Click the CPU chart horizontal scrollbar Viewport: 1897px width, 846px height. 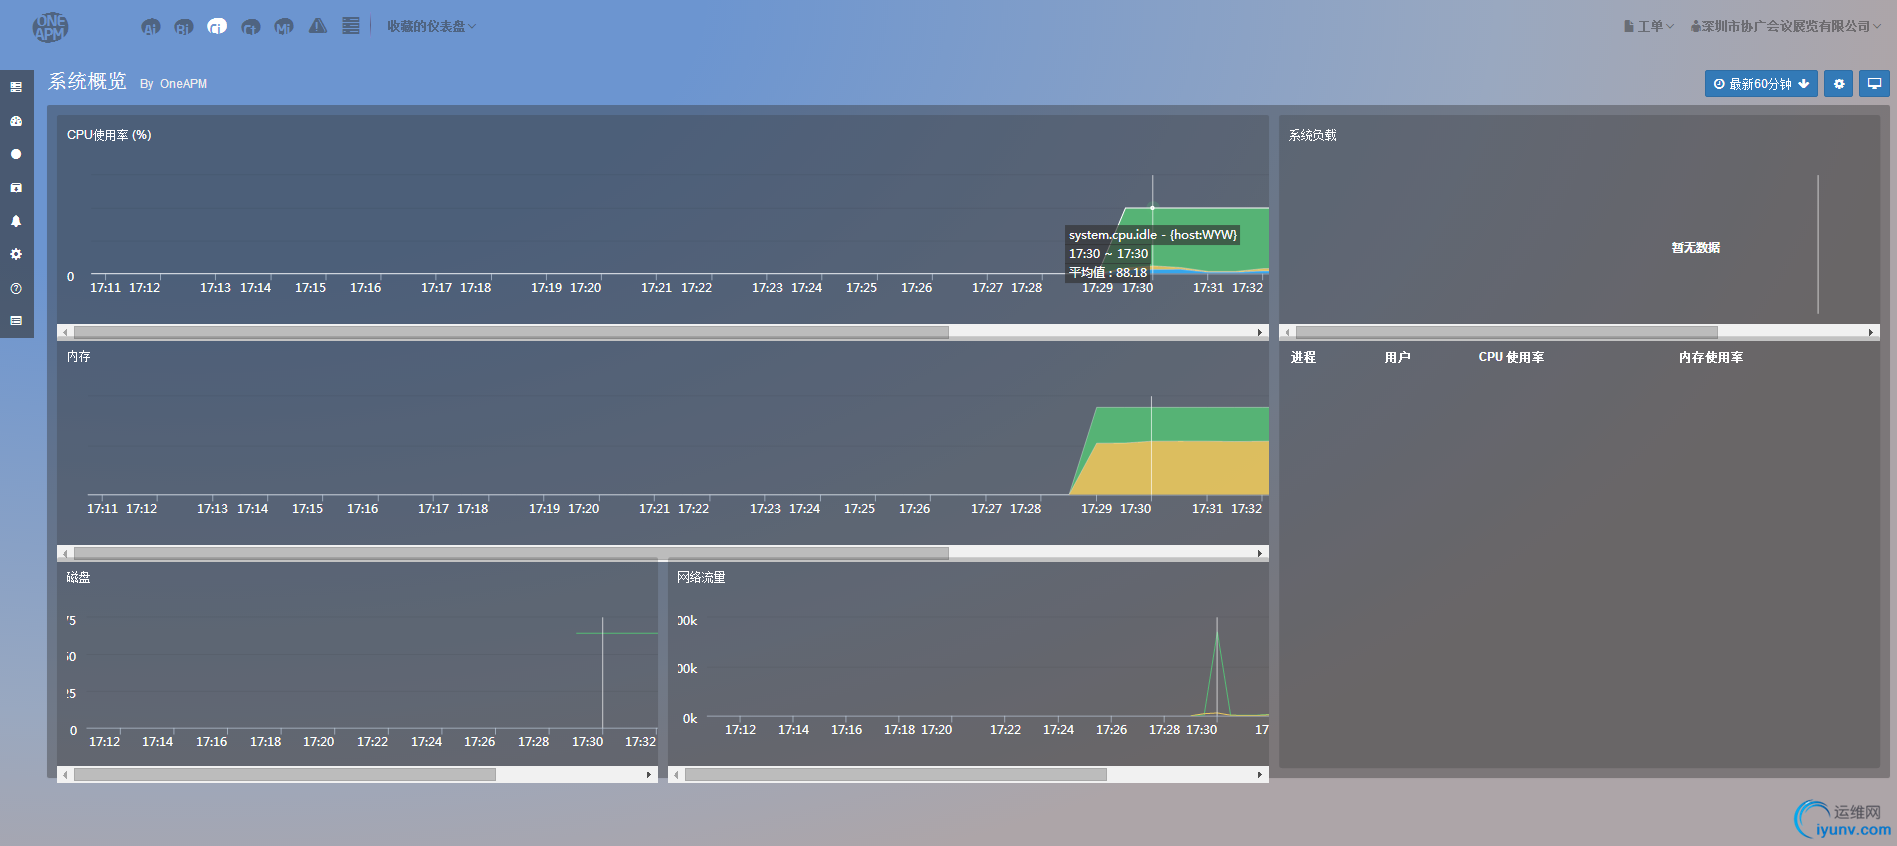coord(511,332)
